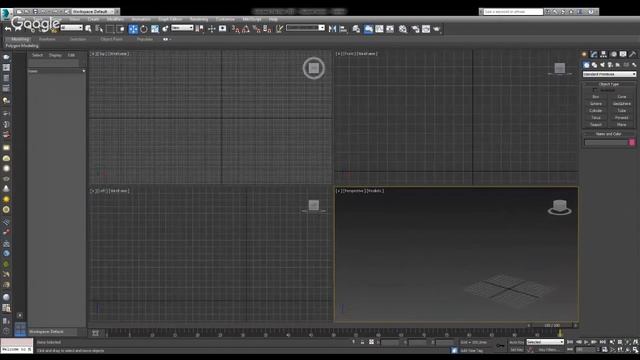The image size is (640, 360).
Task: Collapse the Object Type rollout
Action: 609,84
